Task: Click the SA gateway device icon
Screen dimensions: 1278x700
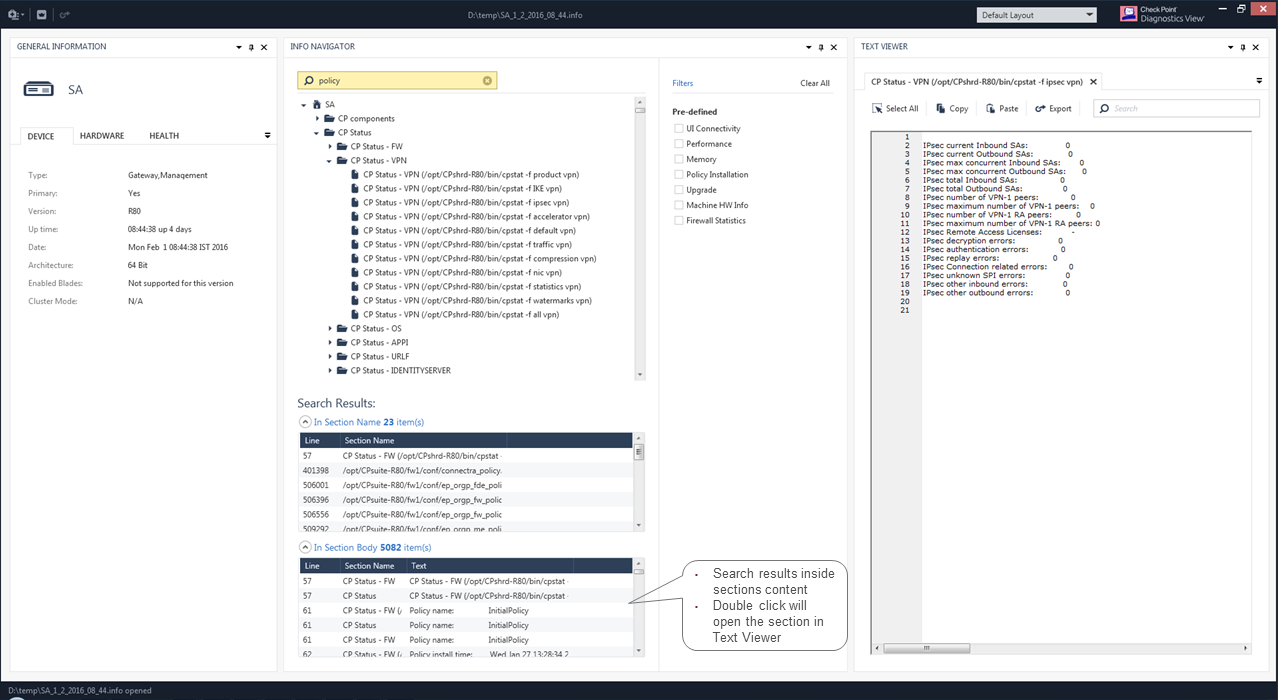Action: click(x=38, y=90)
